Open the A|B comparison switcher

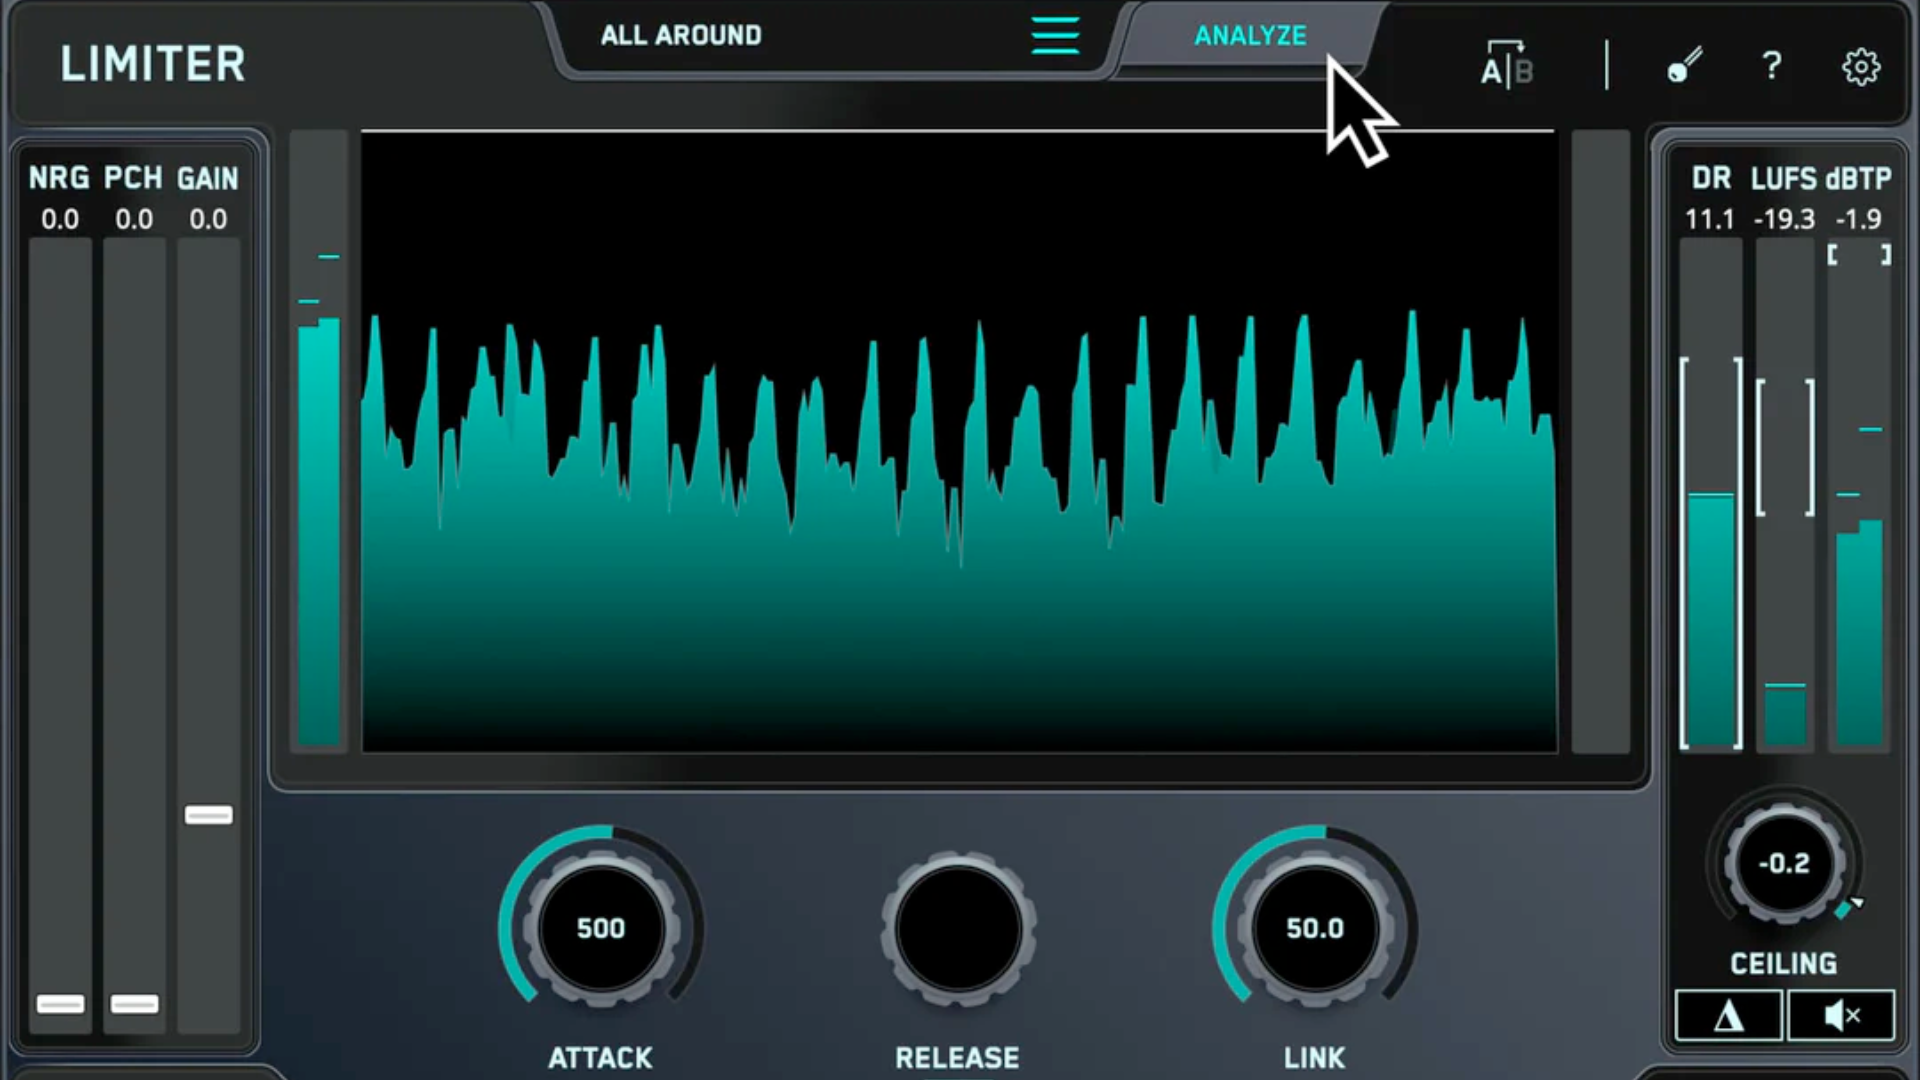pos(1506,66)
